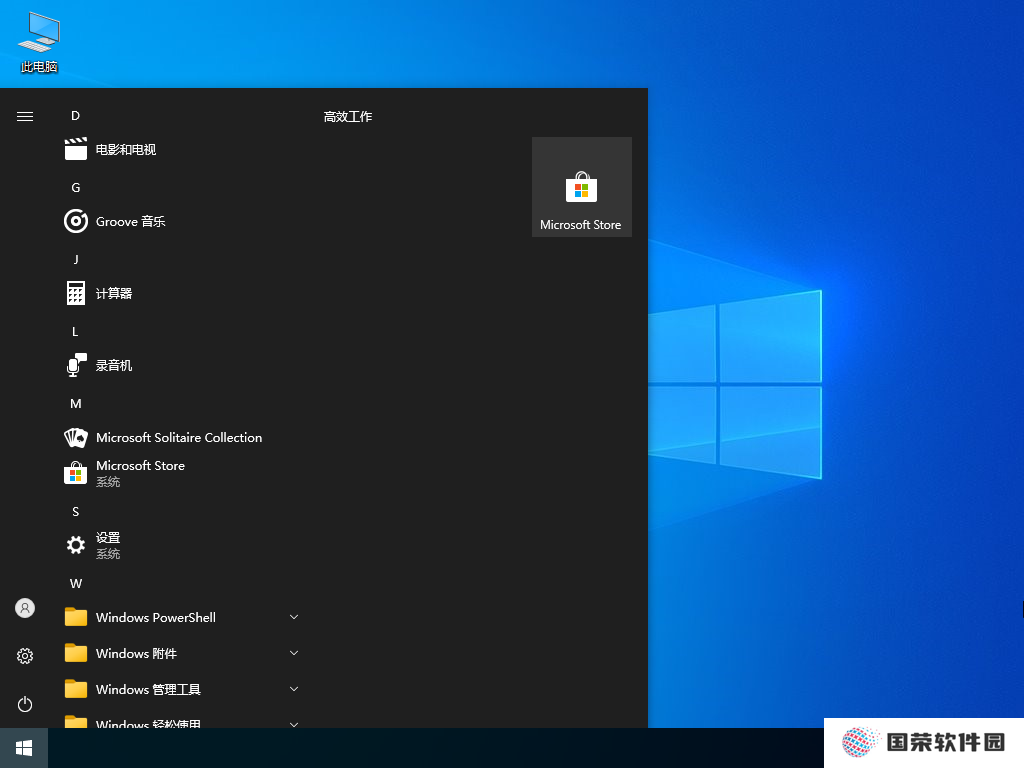
Task: Close Start menu via the taskbar Windows button
Action: click(24, 748)
